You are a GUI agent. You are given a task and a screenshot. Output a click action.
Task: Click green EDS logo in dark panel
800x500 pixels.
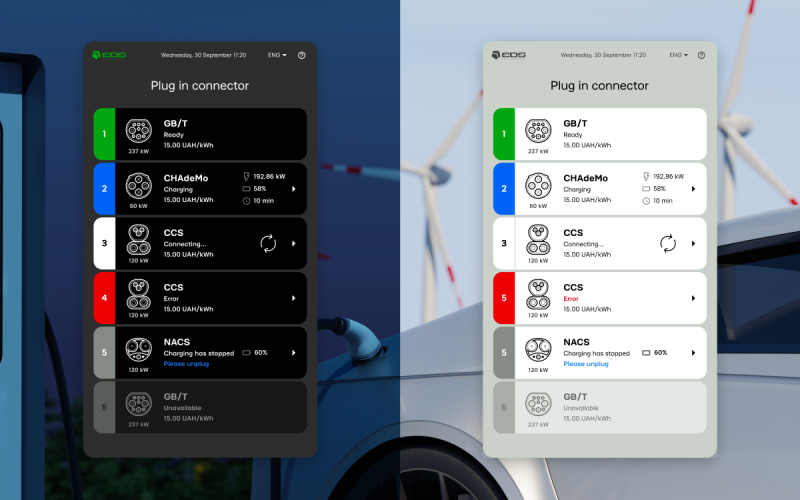109,55
